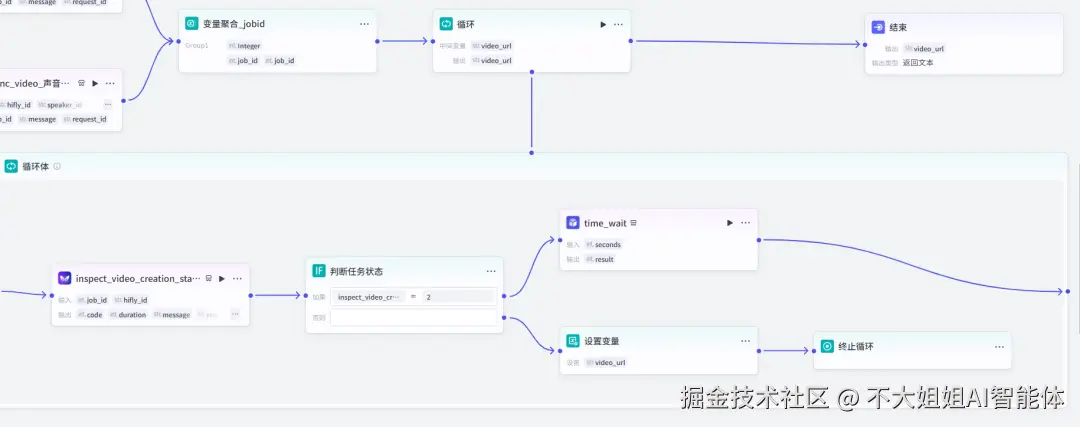Click the input port of 结束 node
The width and height of the screenshot is (1080, 427).
865,45
